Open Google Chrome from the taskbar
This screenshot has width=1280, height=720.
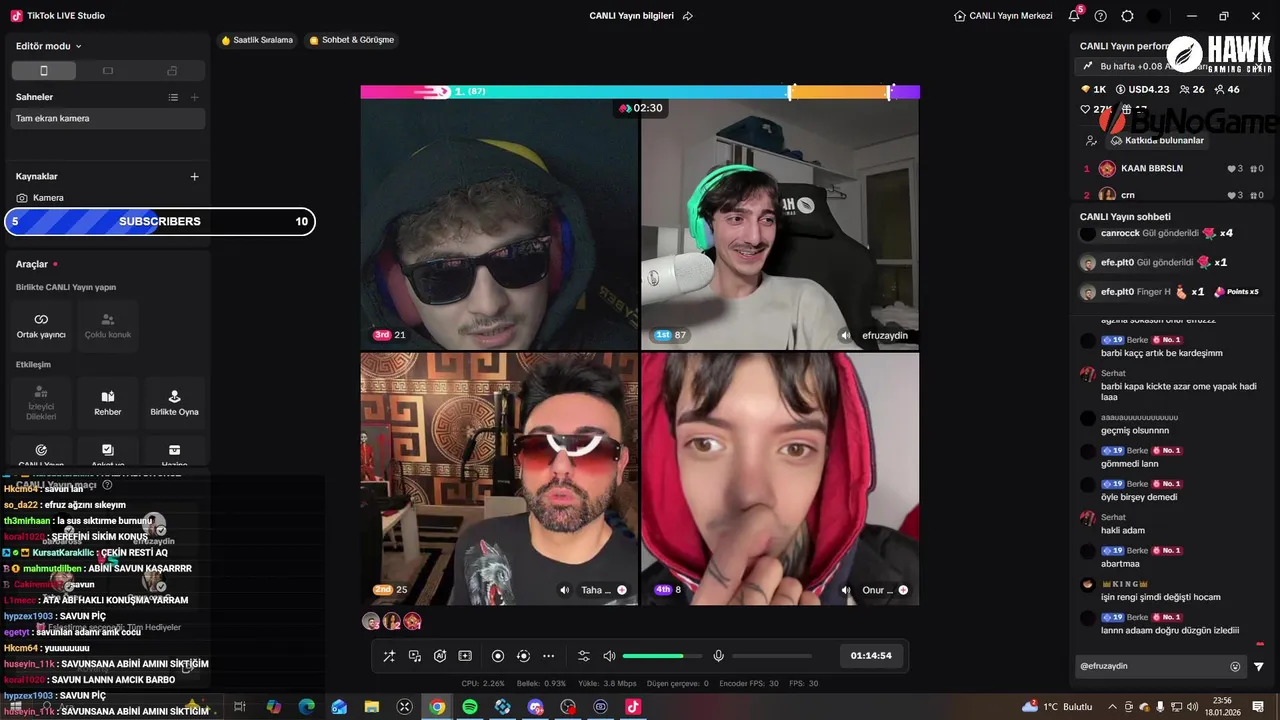point(437,707)
